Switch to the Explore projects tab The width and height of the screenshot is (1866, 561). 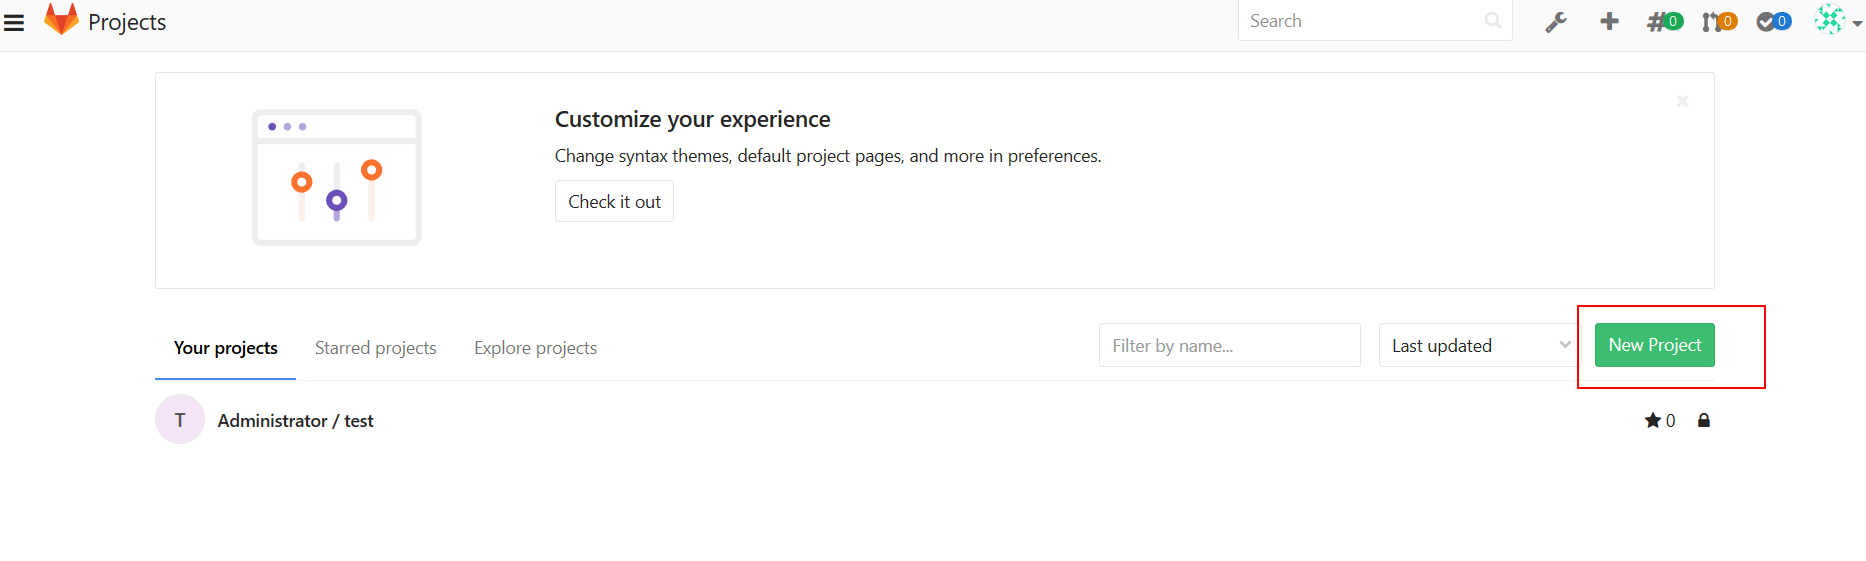(x=535, y=348)
